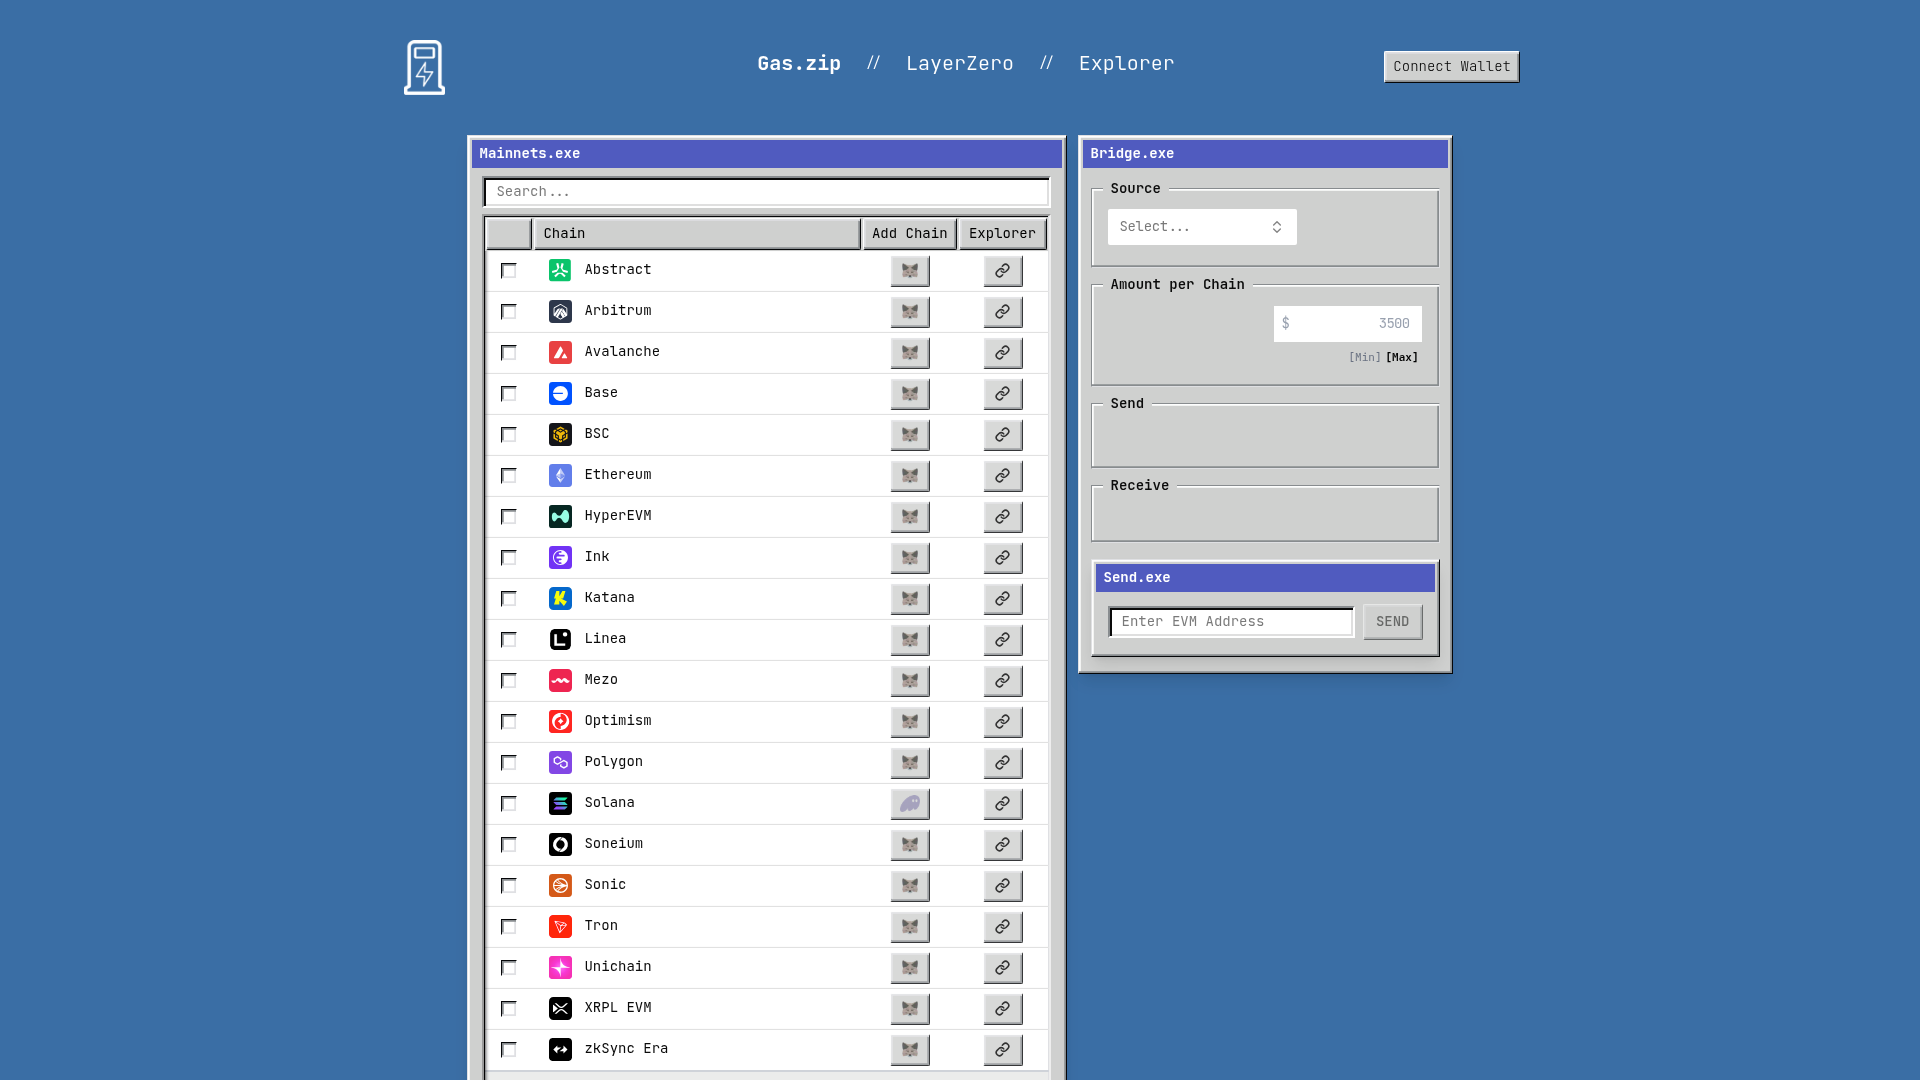Check the Abstract chain checkbox
Image resolution: width=1920 pixels, height=1080 pixels.
[x=509, y=271]
